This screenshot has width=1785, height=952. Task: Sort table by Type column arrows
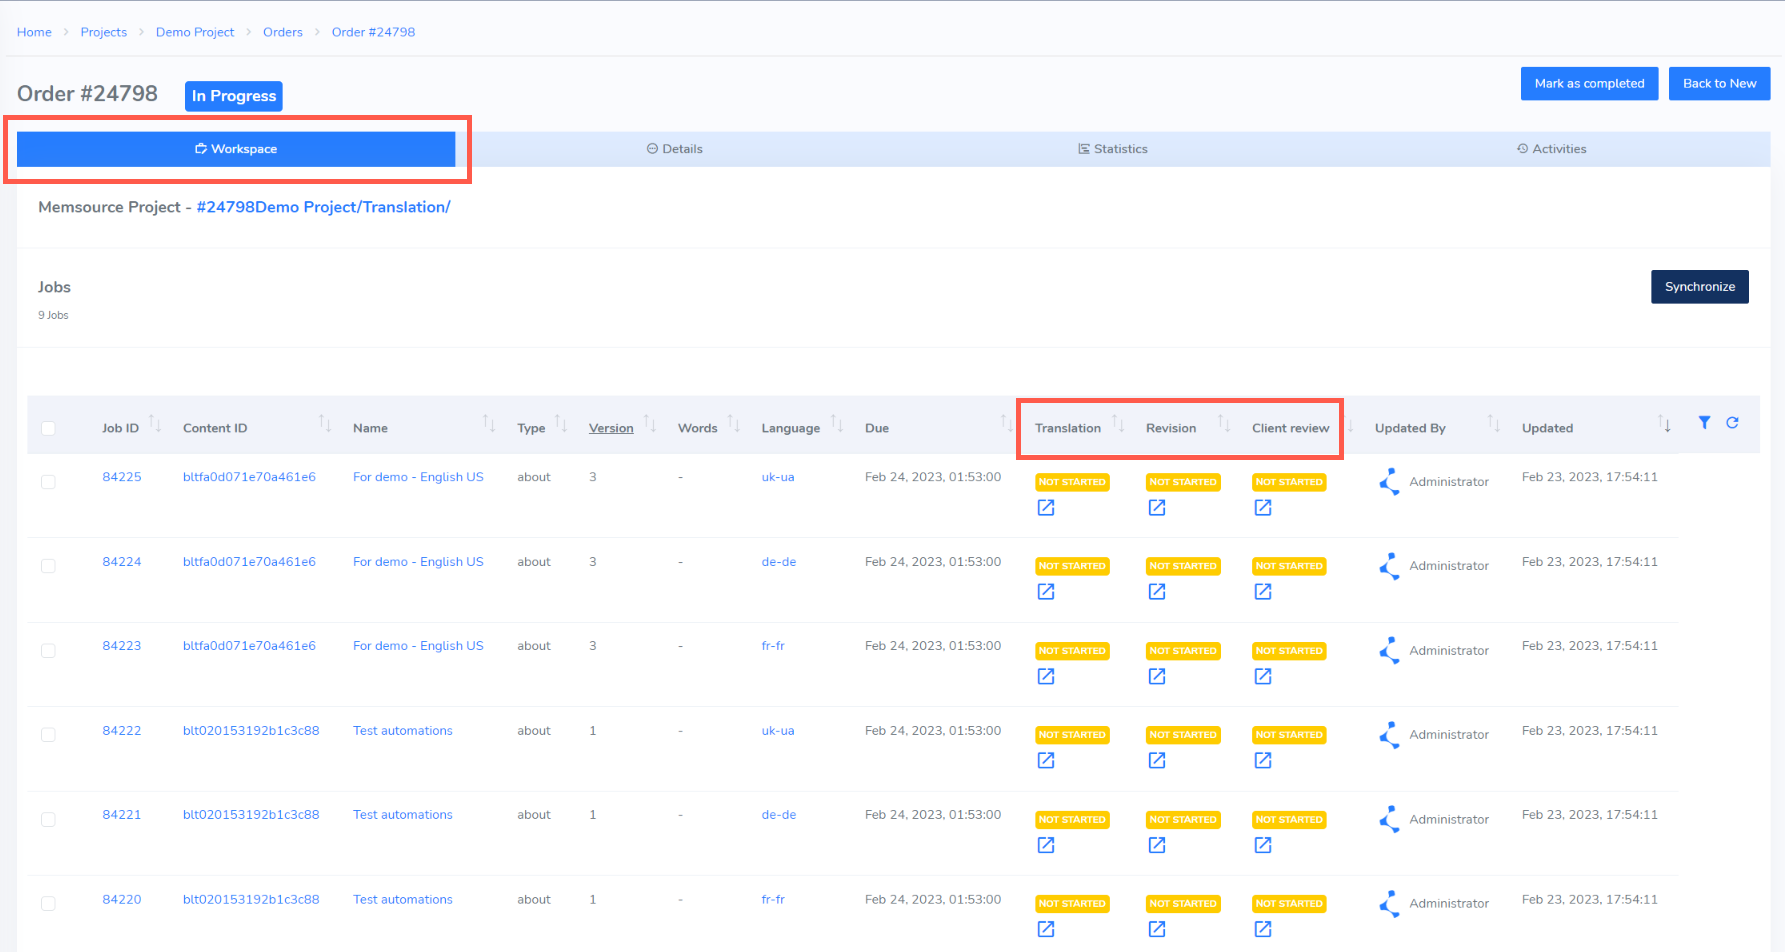click(561, 423)
